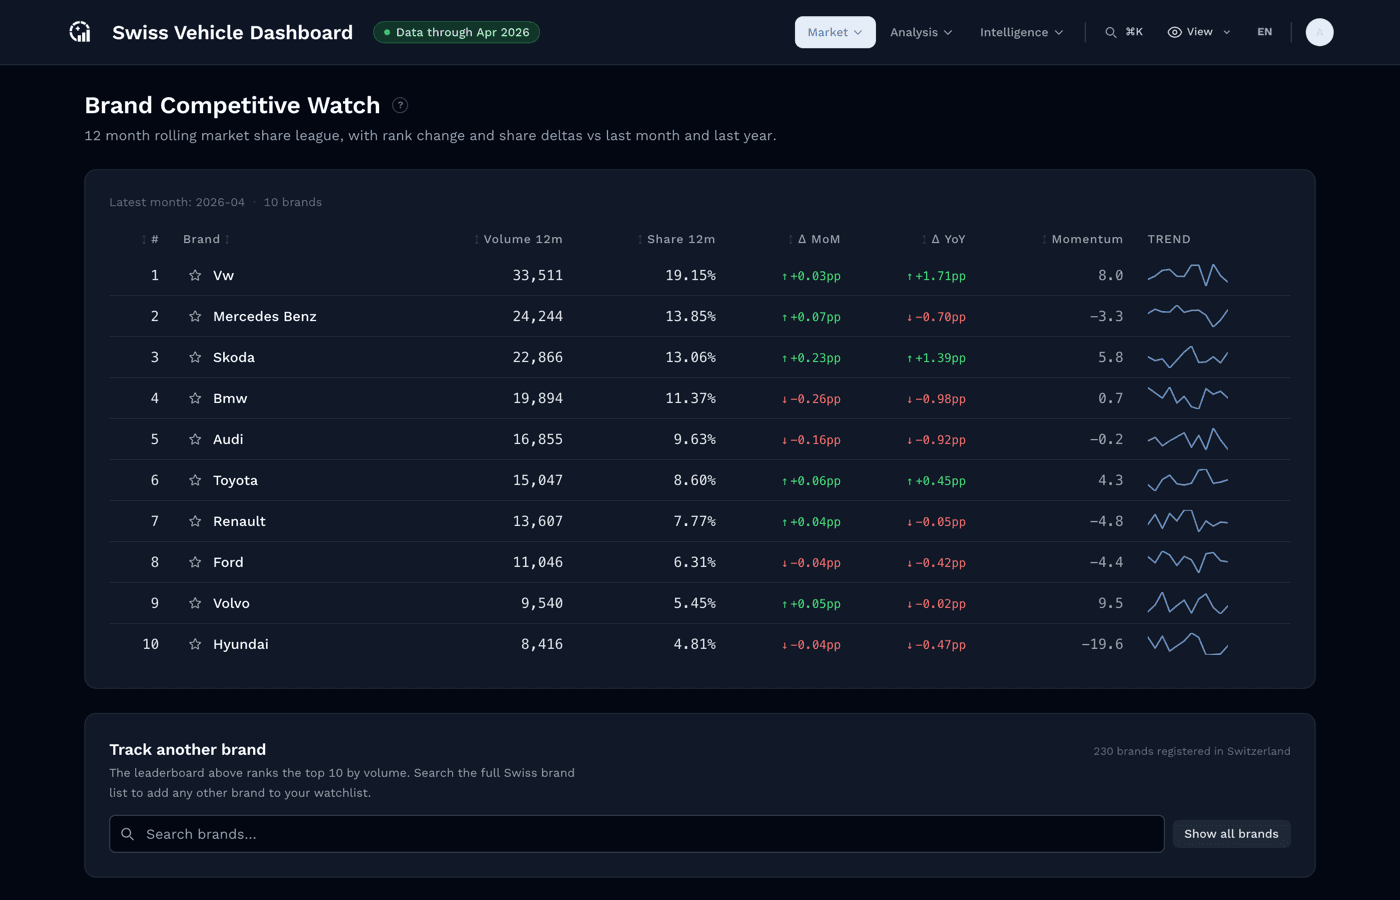Click the Renault brand name
The width and height of the screenshot is (1400, 900).
[x=239, y=521]
